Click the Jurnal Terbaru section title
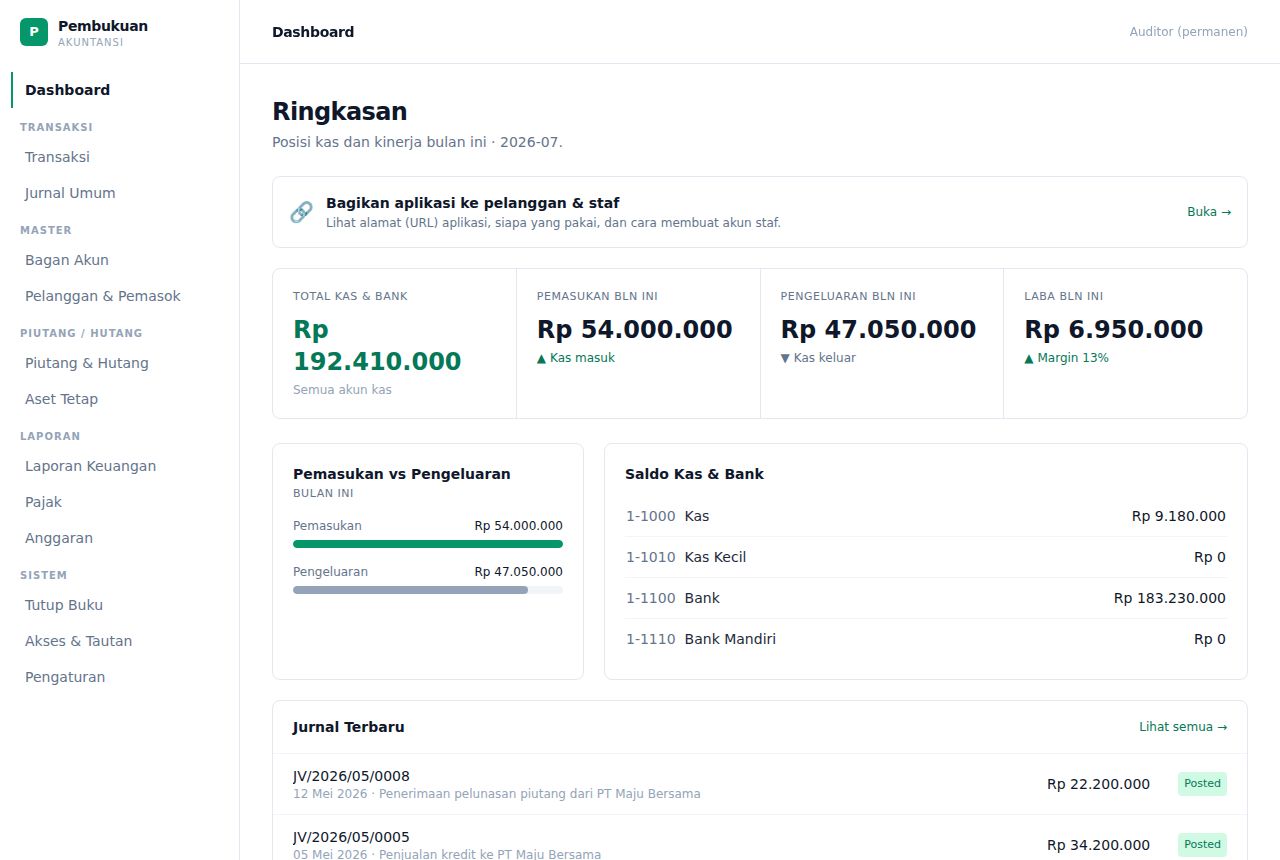This screenshot has width=1280, height=860. (349, 727)
